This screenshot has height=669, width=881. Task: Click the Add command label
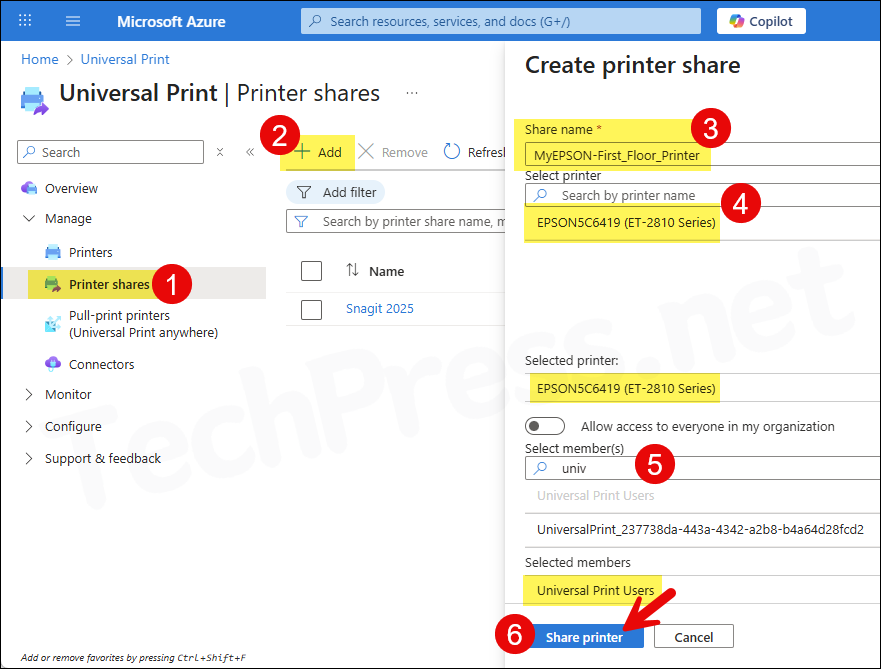(330, 152)
